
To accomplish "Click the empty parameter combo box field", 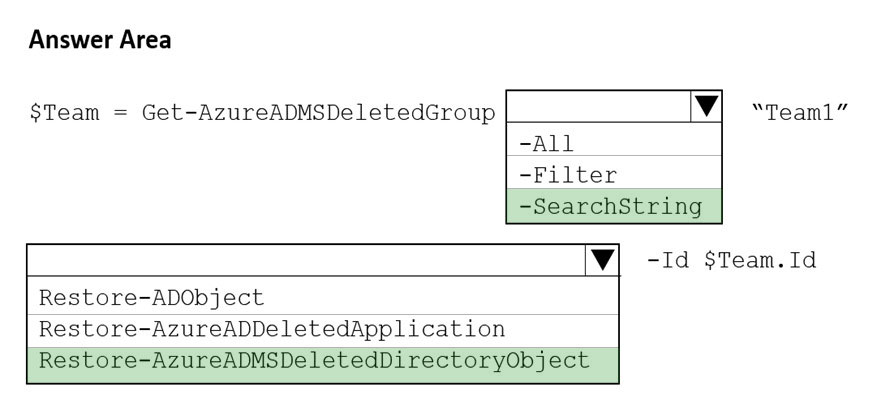I will coord(598,106).
